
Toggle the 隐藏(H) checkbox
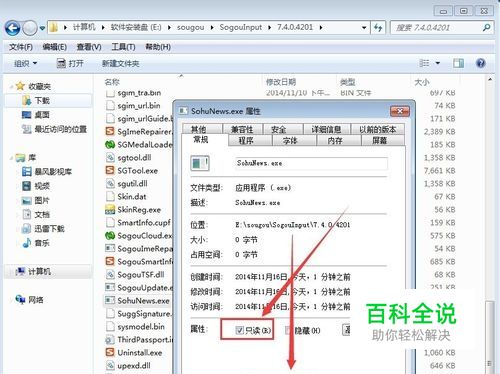point(288,330)
